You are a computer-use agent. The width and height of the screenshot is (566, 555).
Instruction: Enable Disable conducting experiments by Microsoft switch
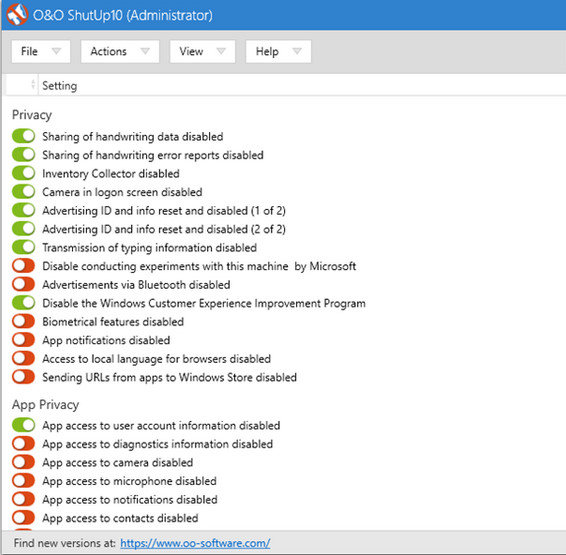point(23,266)
